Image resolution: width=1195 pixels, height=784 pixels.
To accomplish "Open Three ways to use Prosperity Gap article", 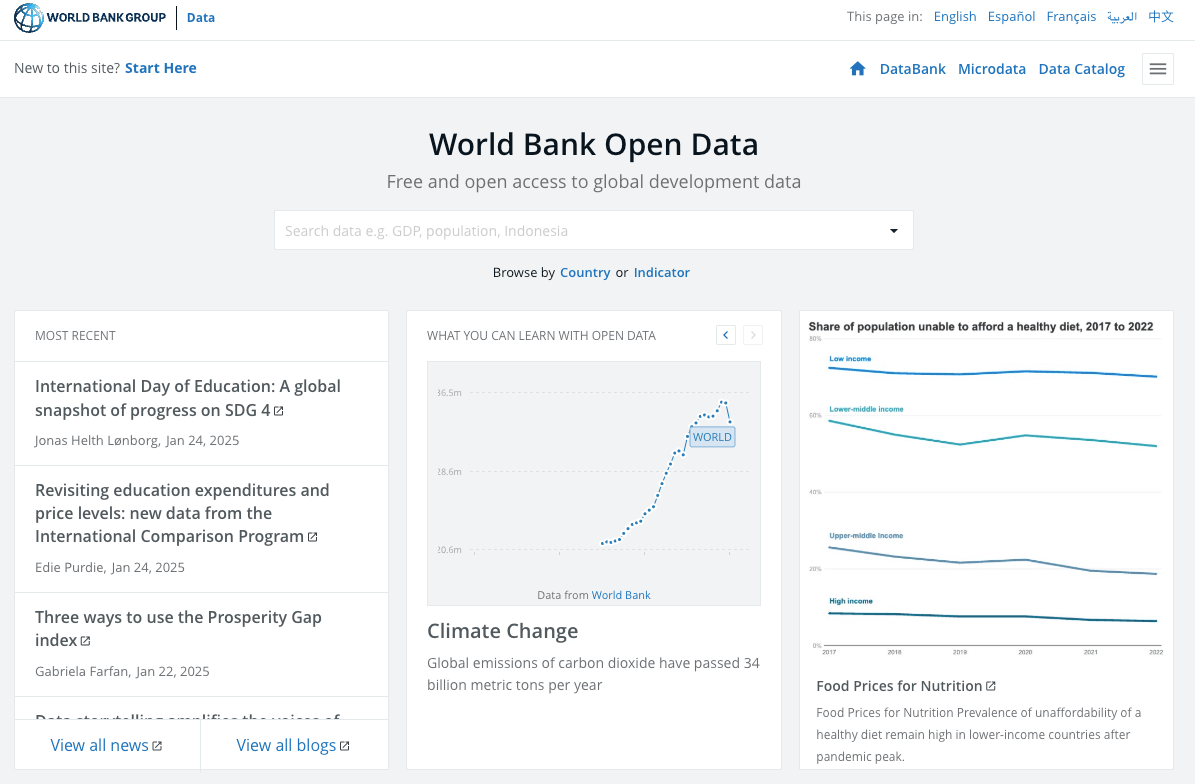I will (x=178, y=629).
